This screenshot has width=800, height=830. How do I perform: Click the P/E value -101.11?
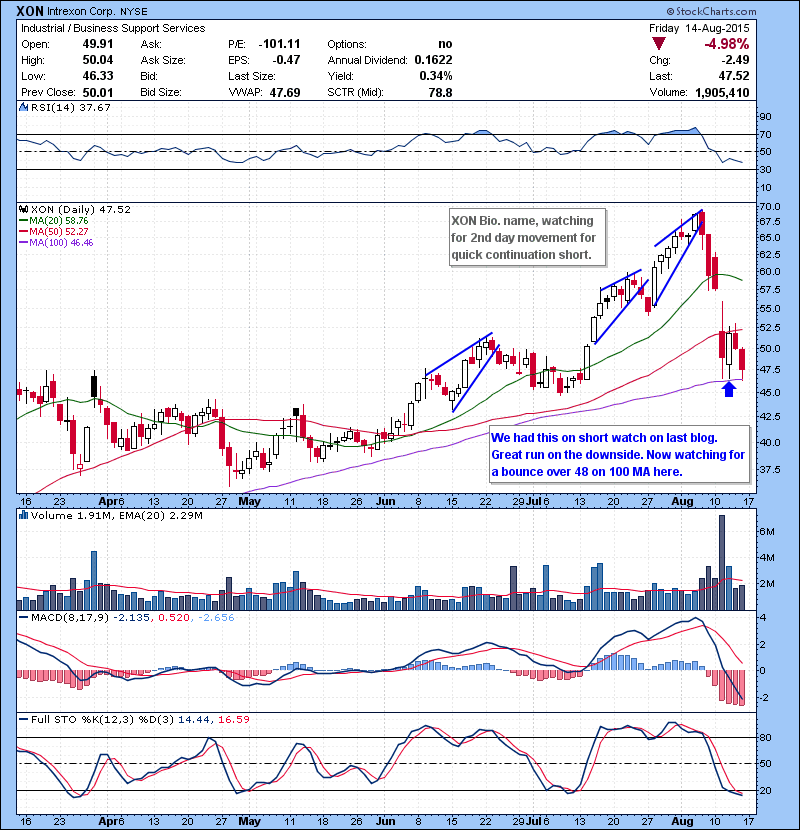(x=280, y=44)
